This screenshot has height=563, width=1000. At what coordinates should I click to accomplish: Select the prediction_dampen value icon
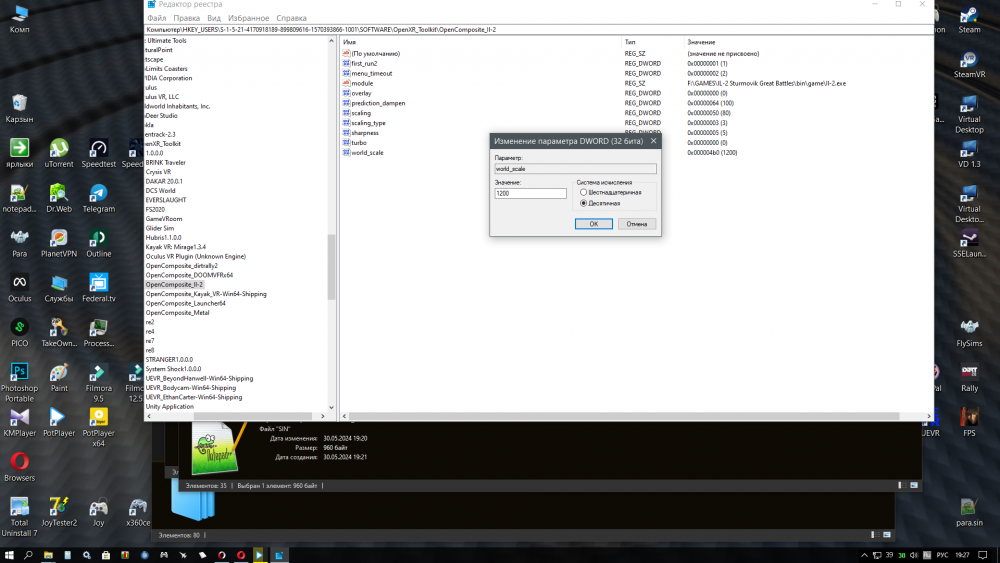click(x=346, y=103)
